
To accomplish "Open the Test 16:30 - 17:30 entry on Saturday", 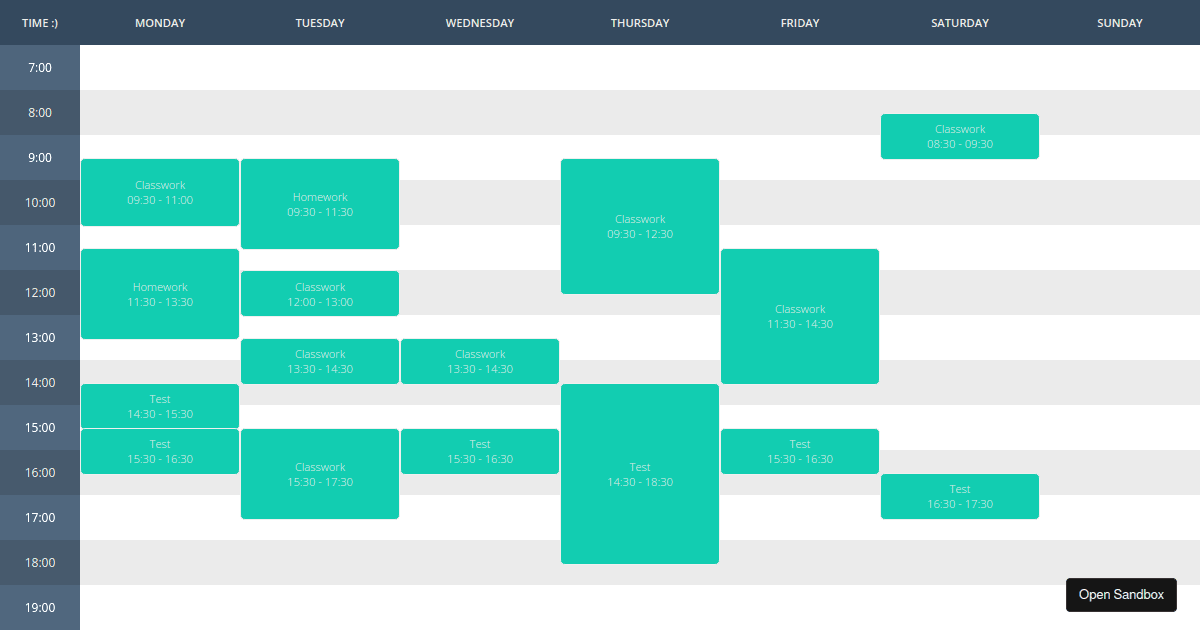I will pos(959,496).
